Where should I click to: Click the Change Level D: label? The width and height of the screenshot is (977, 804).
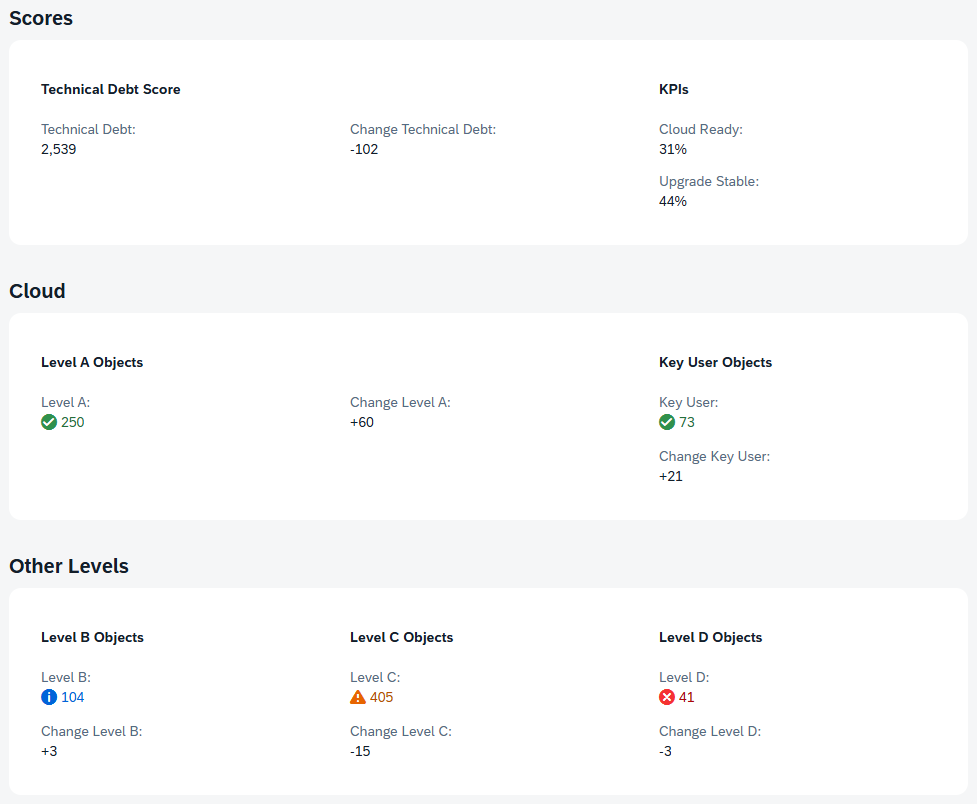tap(710, 732)
